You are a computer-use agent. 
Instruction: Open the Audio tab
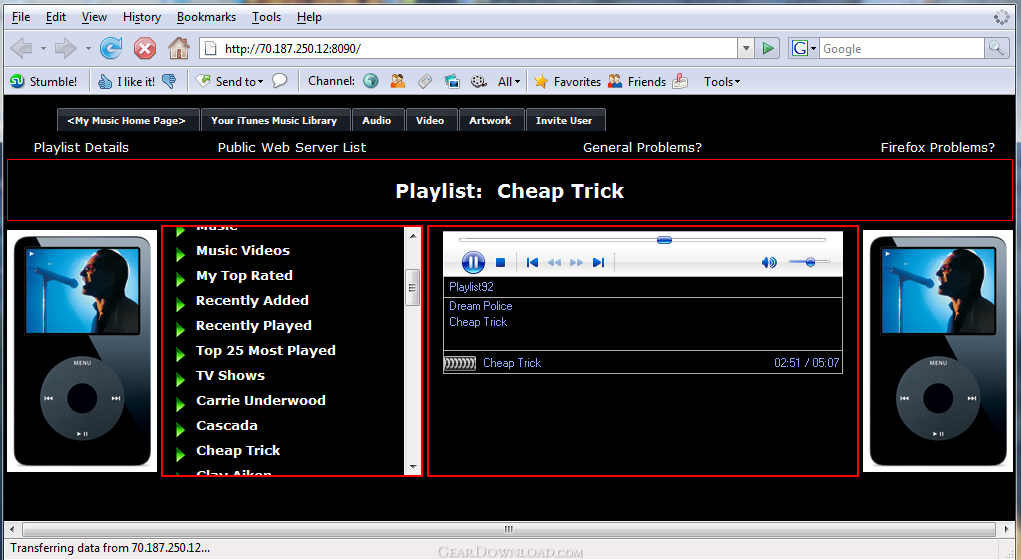click(x=377, y=120)
